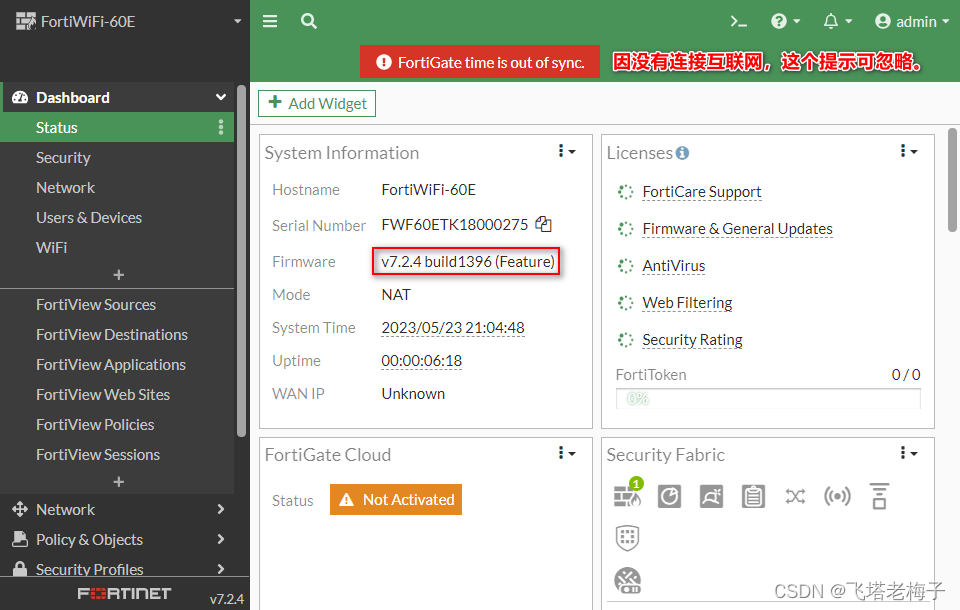The width and height of the screenshot is (960, 610).
Task: Open the notifications bell menu
Action: coord(837,21)
